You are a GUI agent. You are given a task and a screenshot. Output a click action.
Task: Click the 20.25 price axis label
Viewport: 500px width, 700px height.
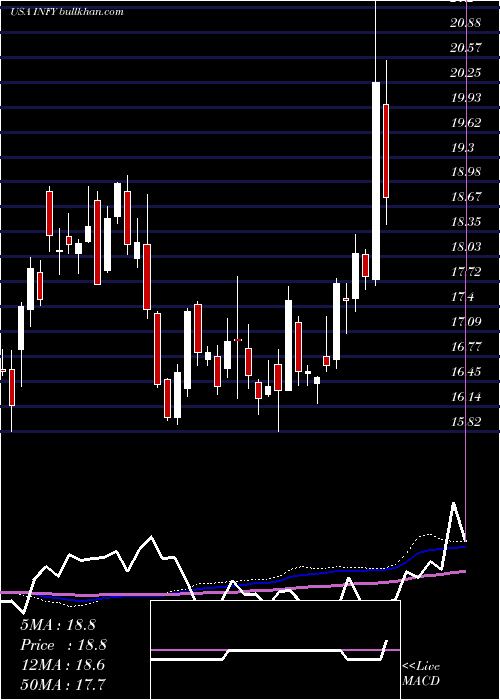[466, 72]
